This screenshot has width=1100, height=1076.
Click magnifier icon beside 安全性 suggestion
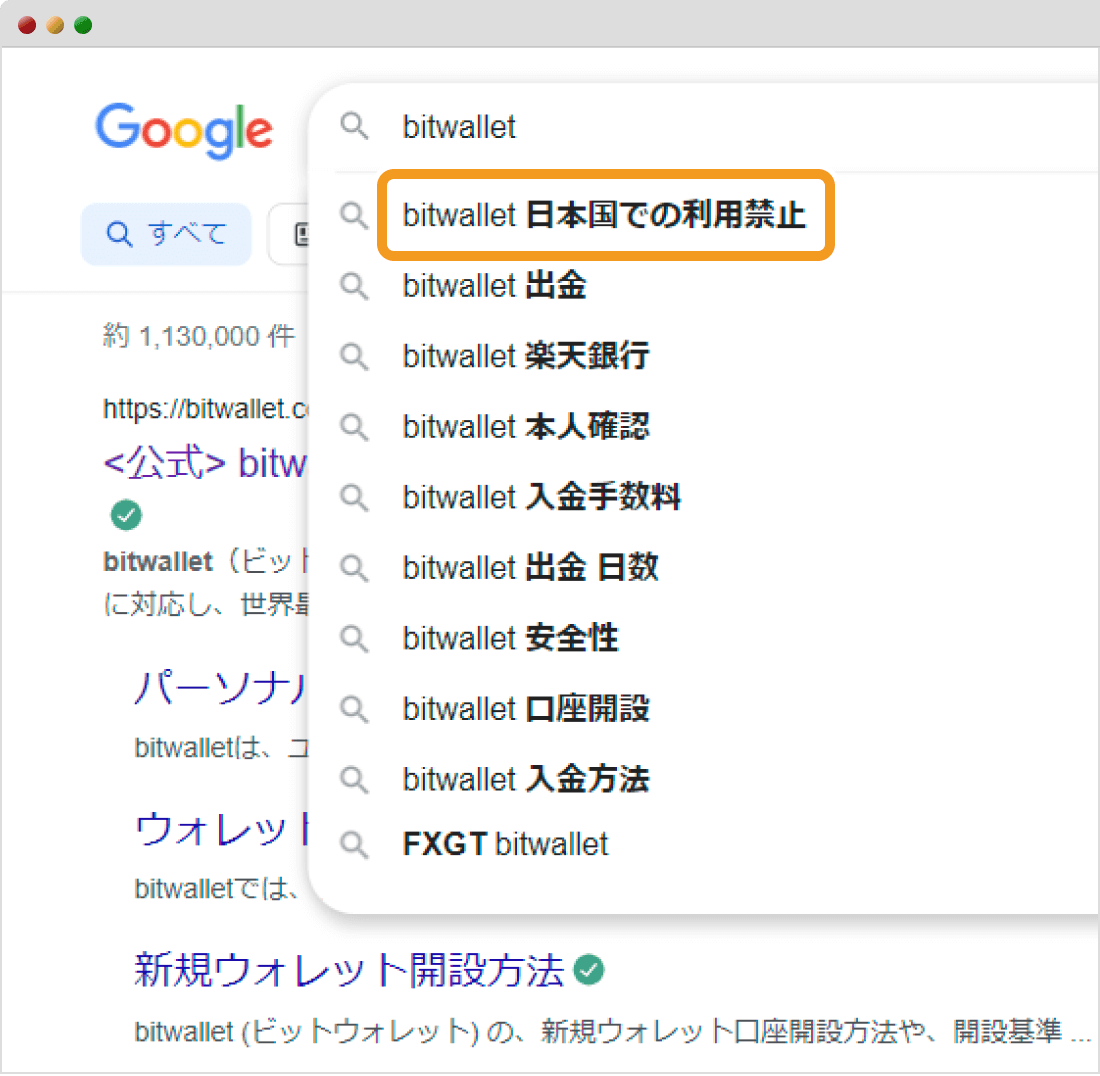pyautogui.click(x=354, y=638)
